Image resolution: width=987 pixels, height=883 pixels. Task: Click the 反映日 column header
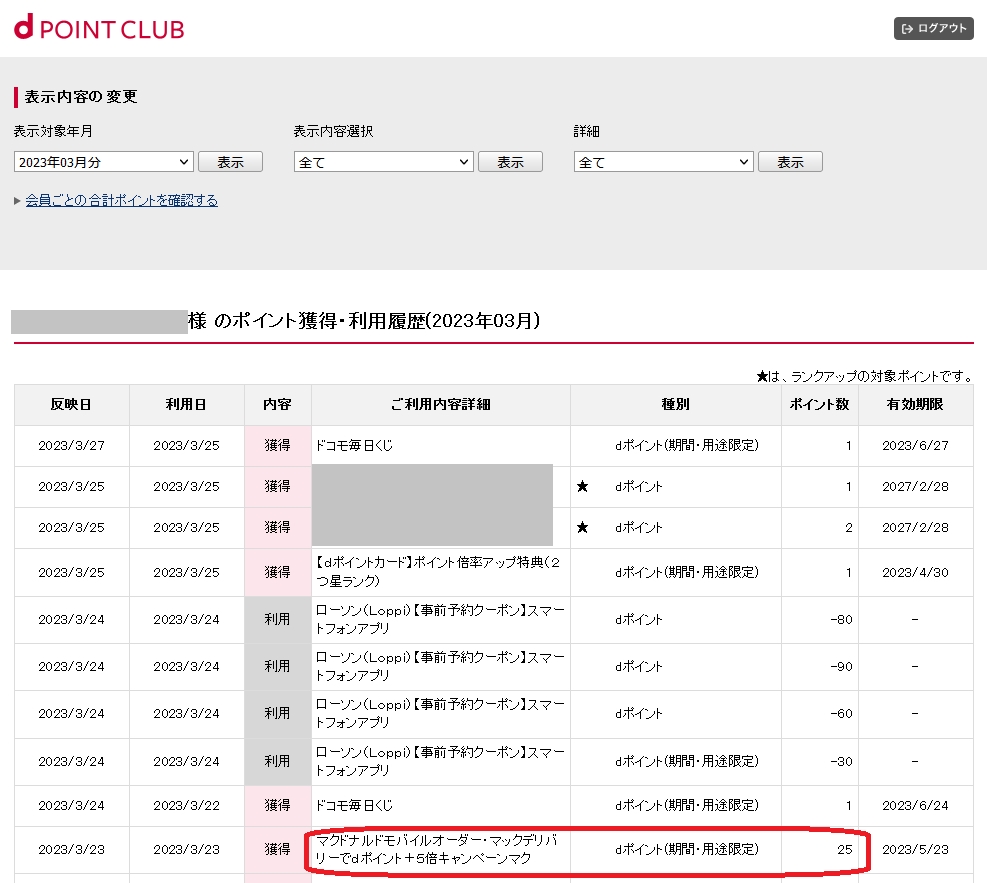(71, 405)
